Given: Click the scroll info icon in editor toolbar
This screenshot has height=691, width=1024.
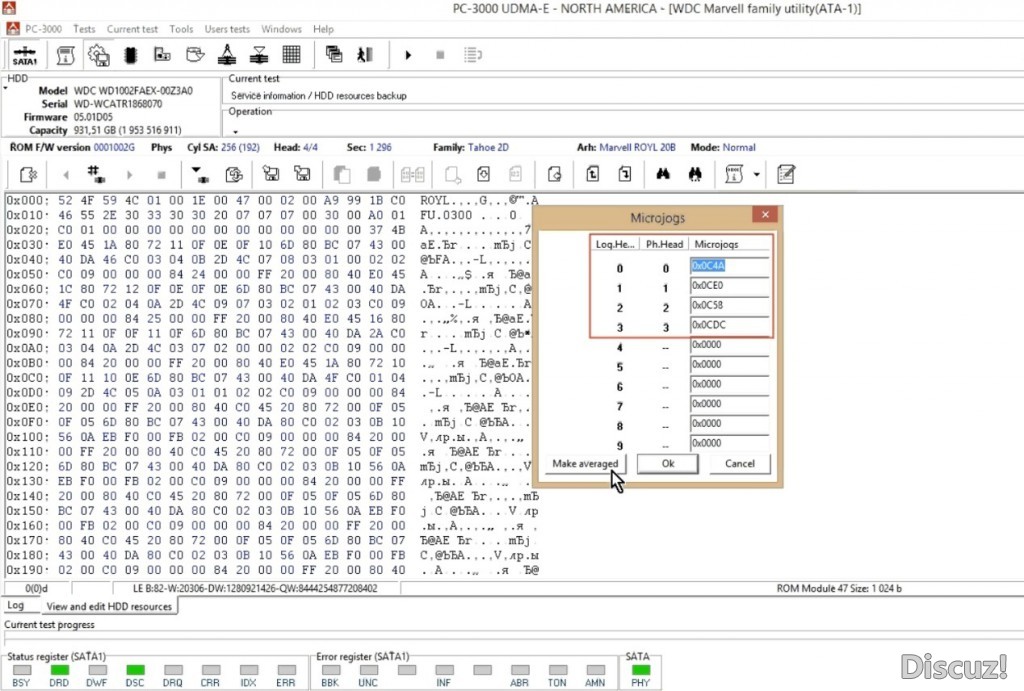Looking at the screenshot, I should pyautogui.click(x=734, y=174).
